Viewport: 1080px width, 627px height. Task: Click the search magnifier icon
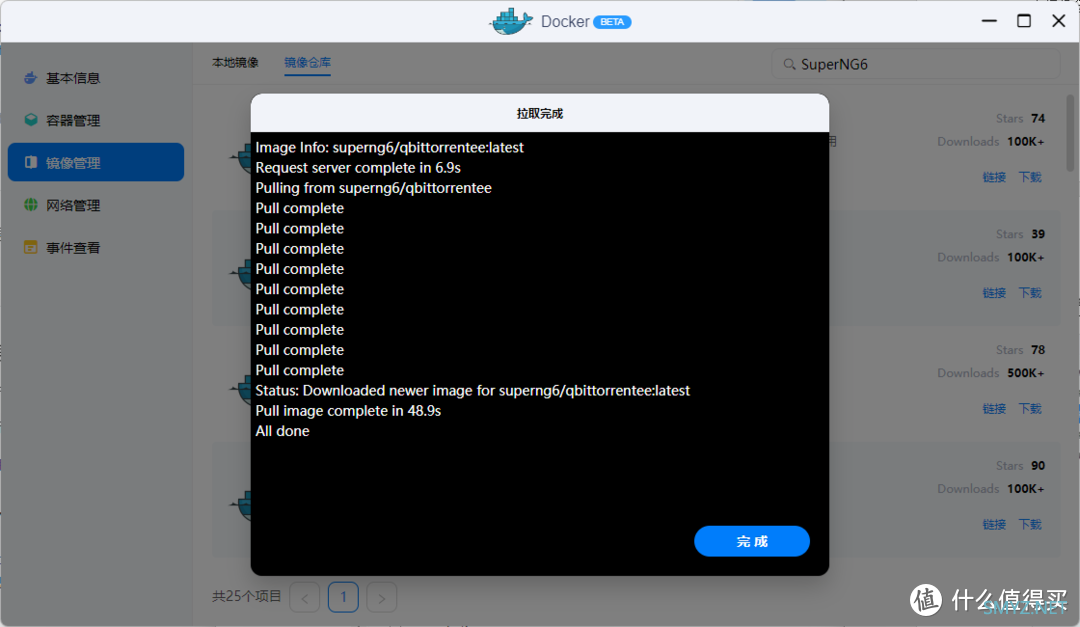789,64
